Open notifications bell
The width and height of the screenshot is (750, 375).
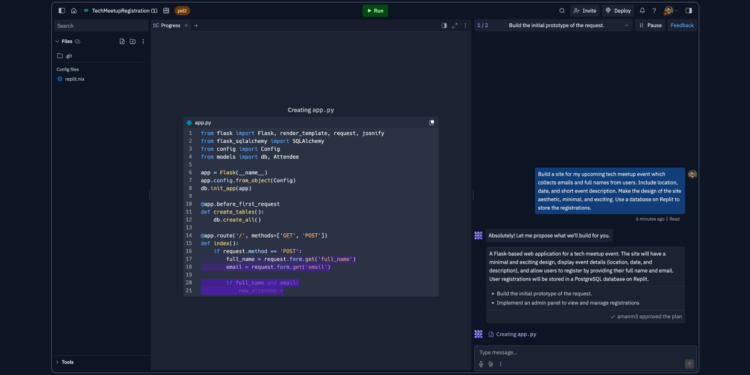tap(642, 11)
